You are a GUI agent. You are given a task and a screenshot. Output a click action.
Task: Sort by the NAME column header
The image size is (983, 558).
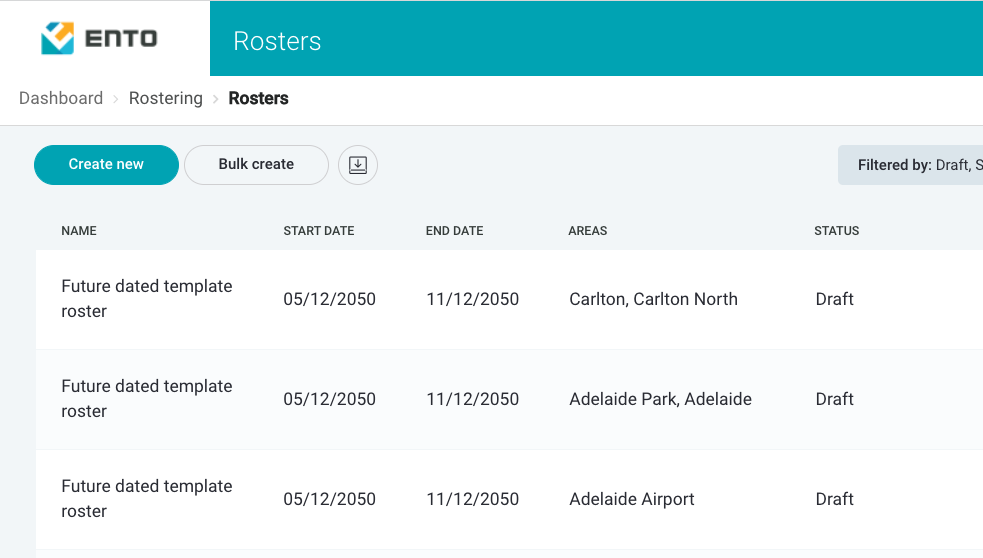click(79, 231)
